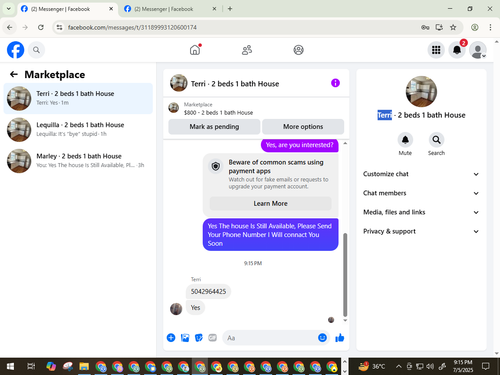The width and height of the screenshot is (500, 375).
Task: Click the back arrow beside Marketplace
Action: click(x=14, y=74)
